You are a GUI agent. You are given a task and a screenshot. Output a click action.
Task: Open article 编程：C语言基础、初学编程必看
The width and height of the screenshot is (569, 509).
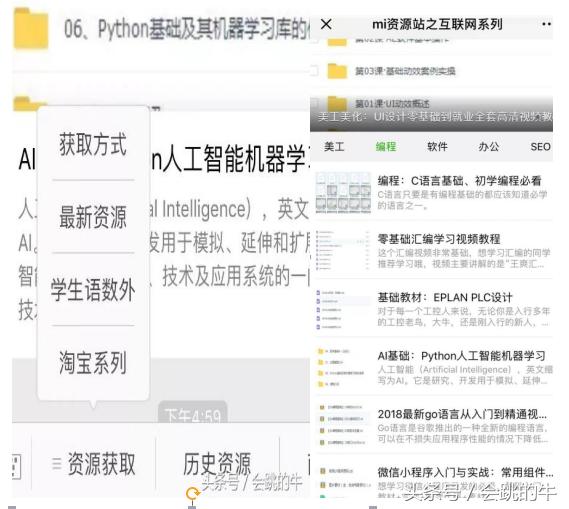[x=434, y=192]
